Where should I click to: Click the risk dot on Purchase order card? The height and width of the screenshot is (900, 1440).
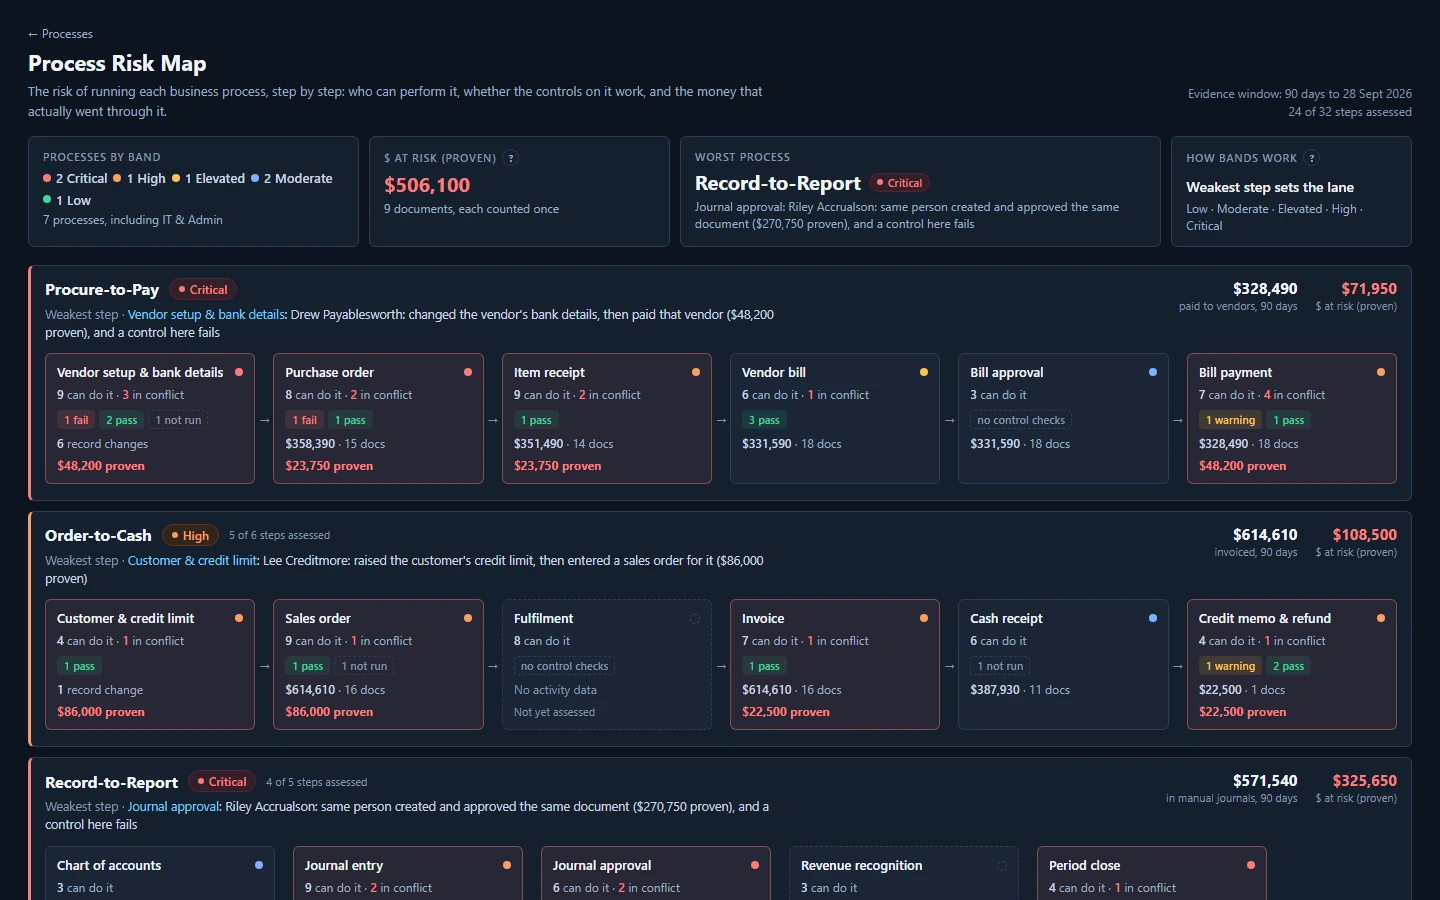(x=468, y=372)
